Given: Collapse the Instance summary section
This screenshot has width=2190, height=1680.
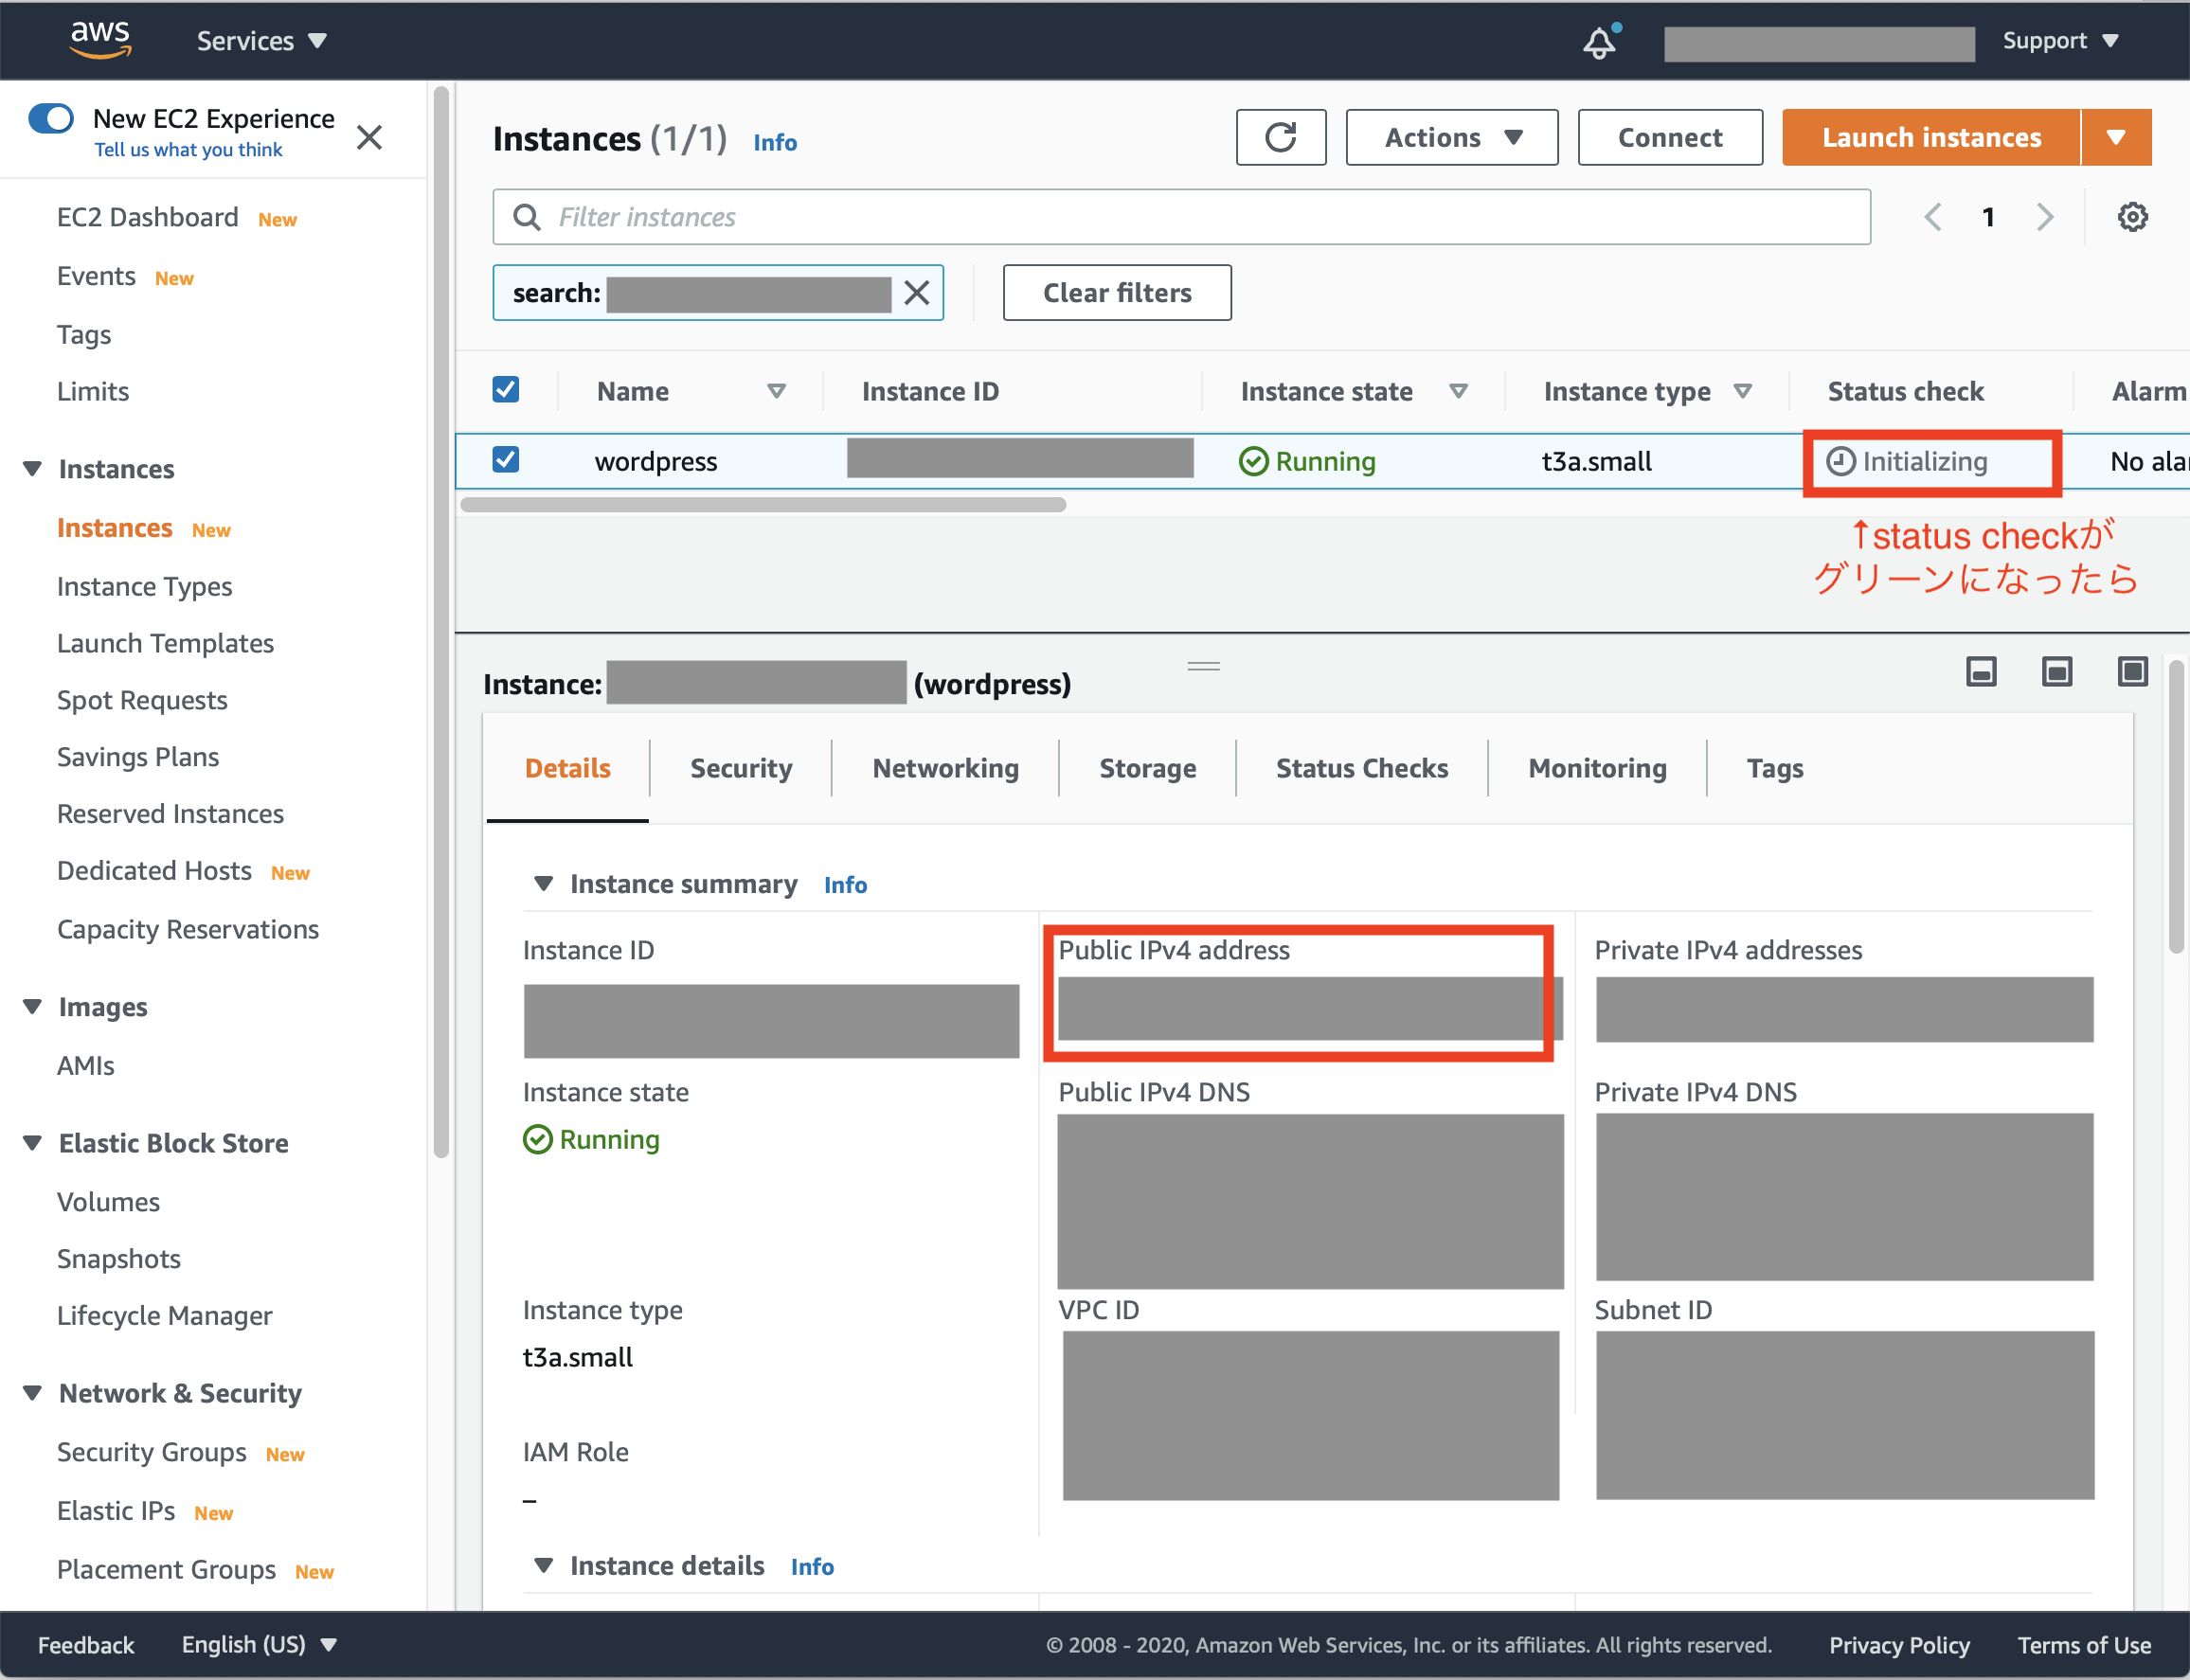Looking at the screenshot, I should click(x=543, y=884).
